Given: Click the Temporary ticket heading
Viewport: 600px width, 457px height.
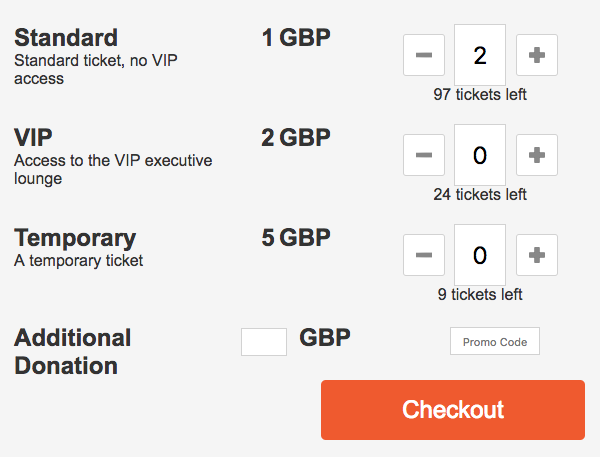Looking at the screenshot, I should (75, 238).
